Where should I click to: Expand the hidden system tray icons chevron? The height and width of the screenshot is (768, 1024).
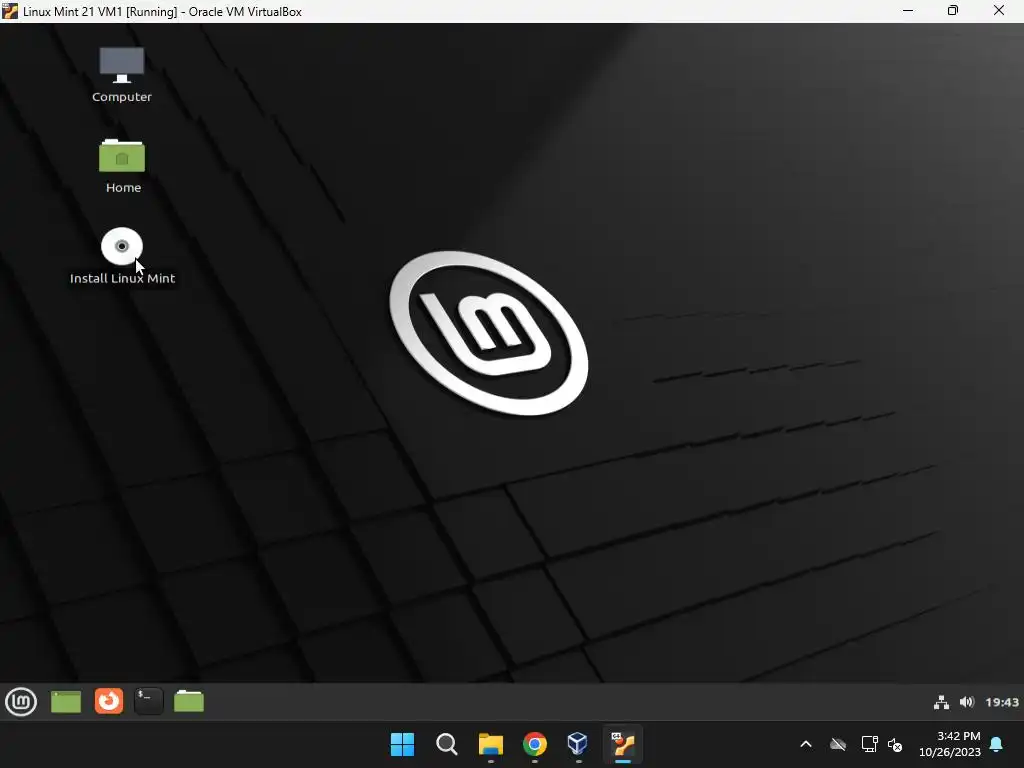pos(806,744)
